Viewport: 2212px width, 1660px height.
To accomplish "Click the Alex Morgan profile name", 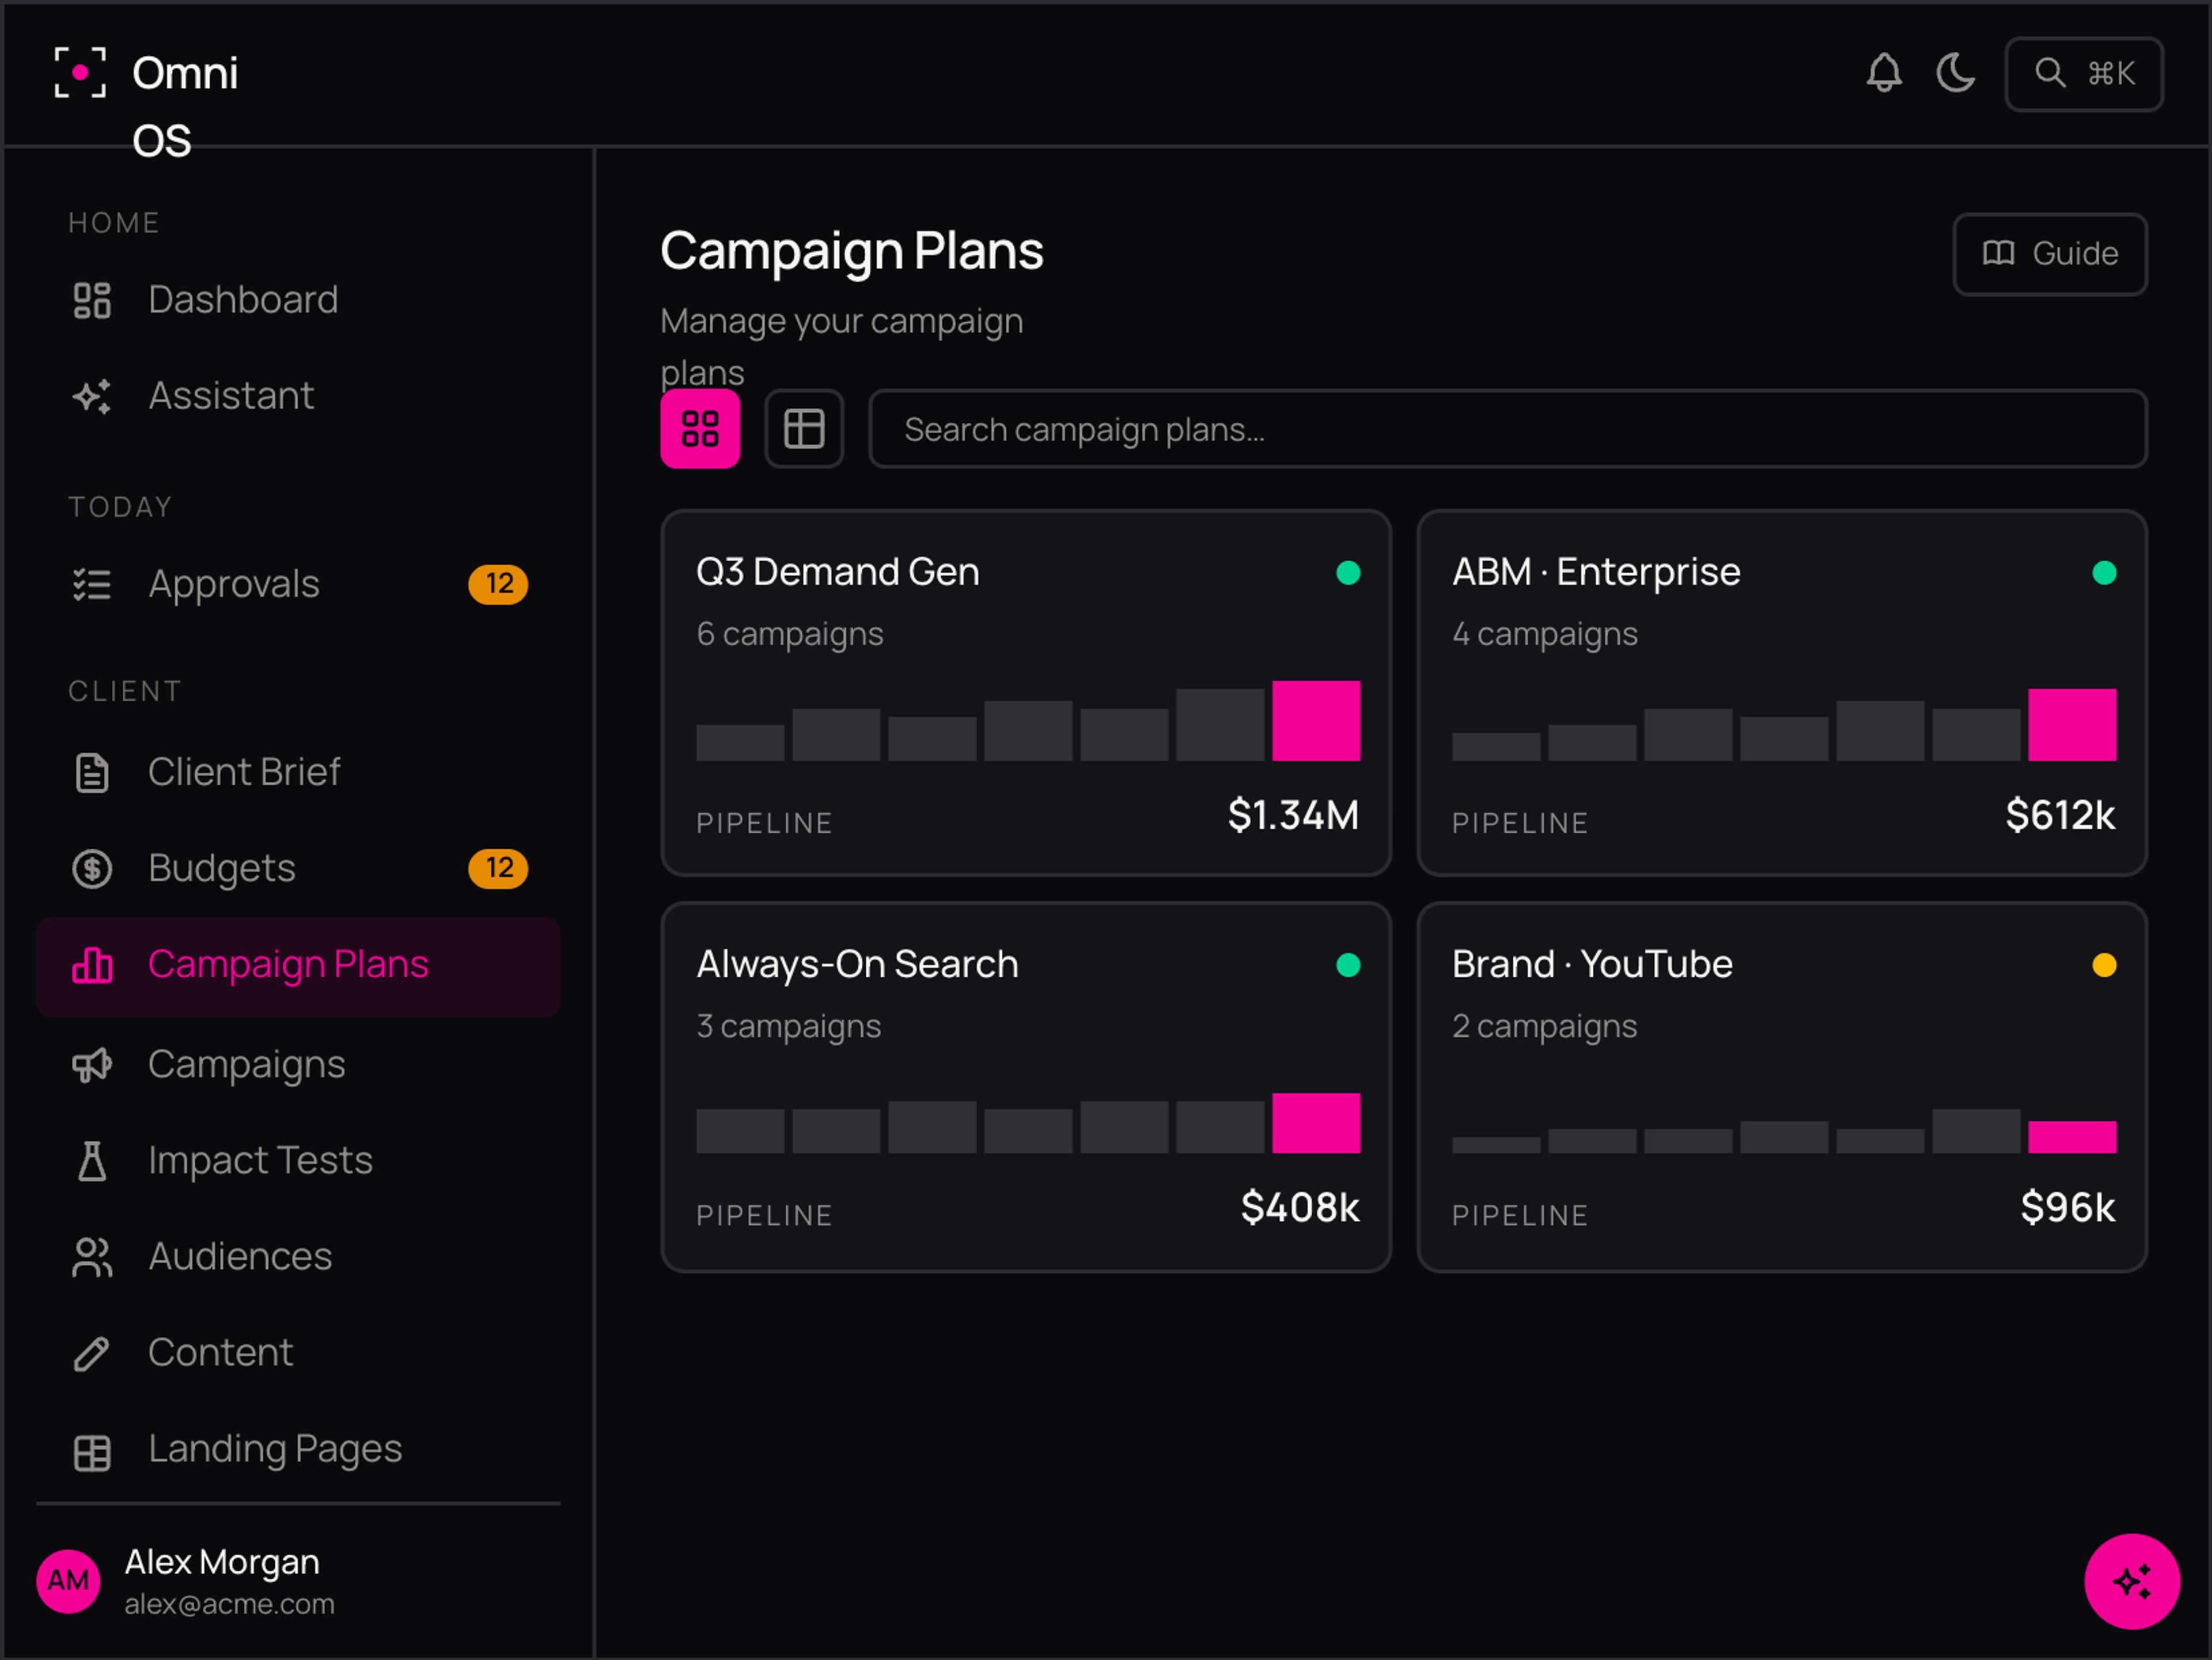I will [x=222, y=1562].
